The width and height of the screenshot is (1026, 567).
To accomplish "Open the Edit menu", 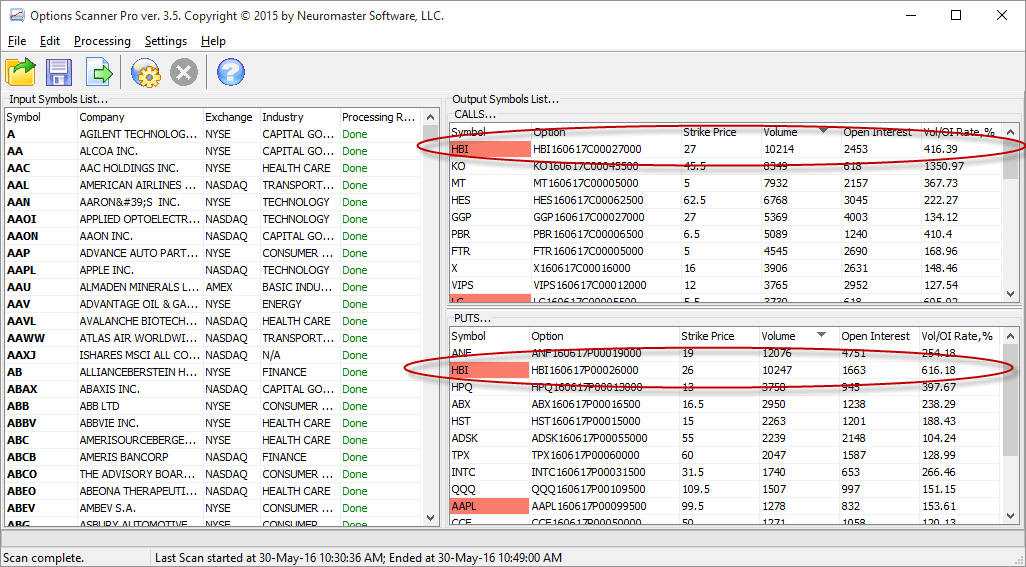I will pos(50,41).
